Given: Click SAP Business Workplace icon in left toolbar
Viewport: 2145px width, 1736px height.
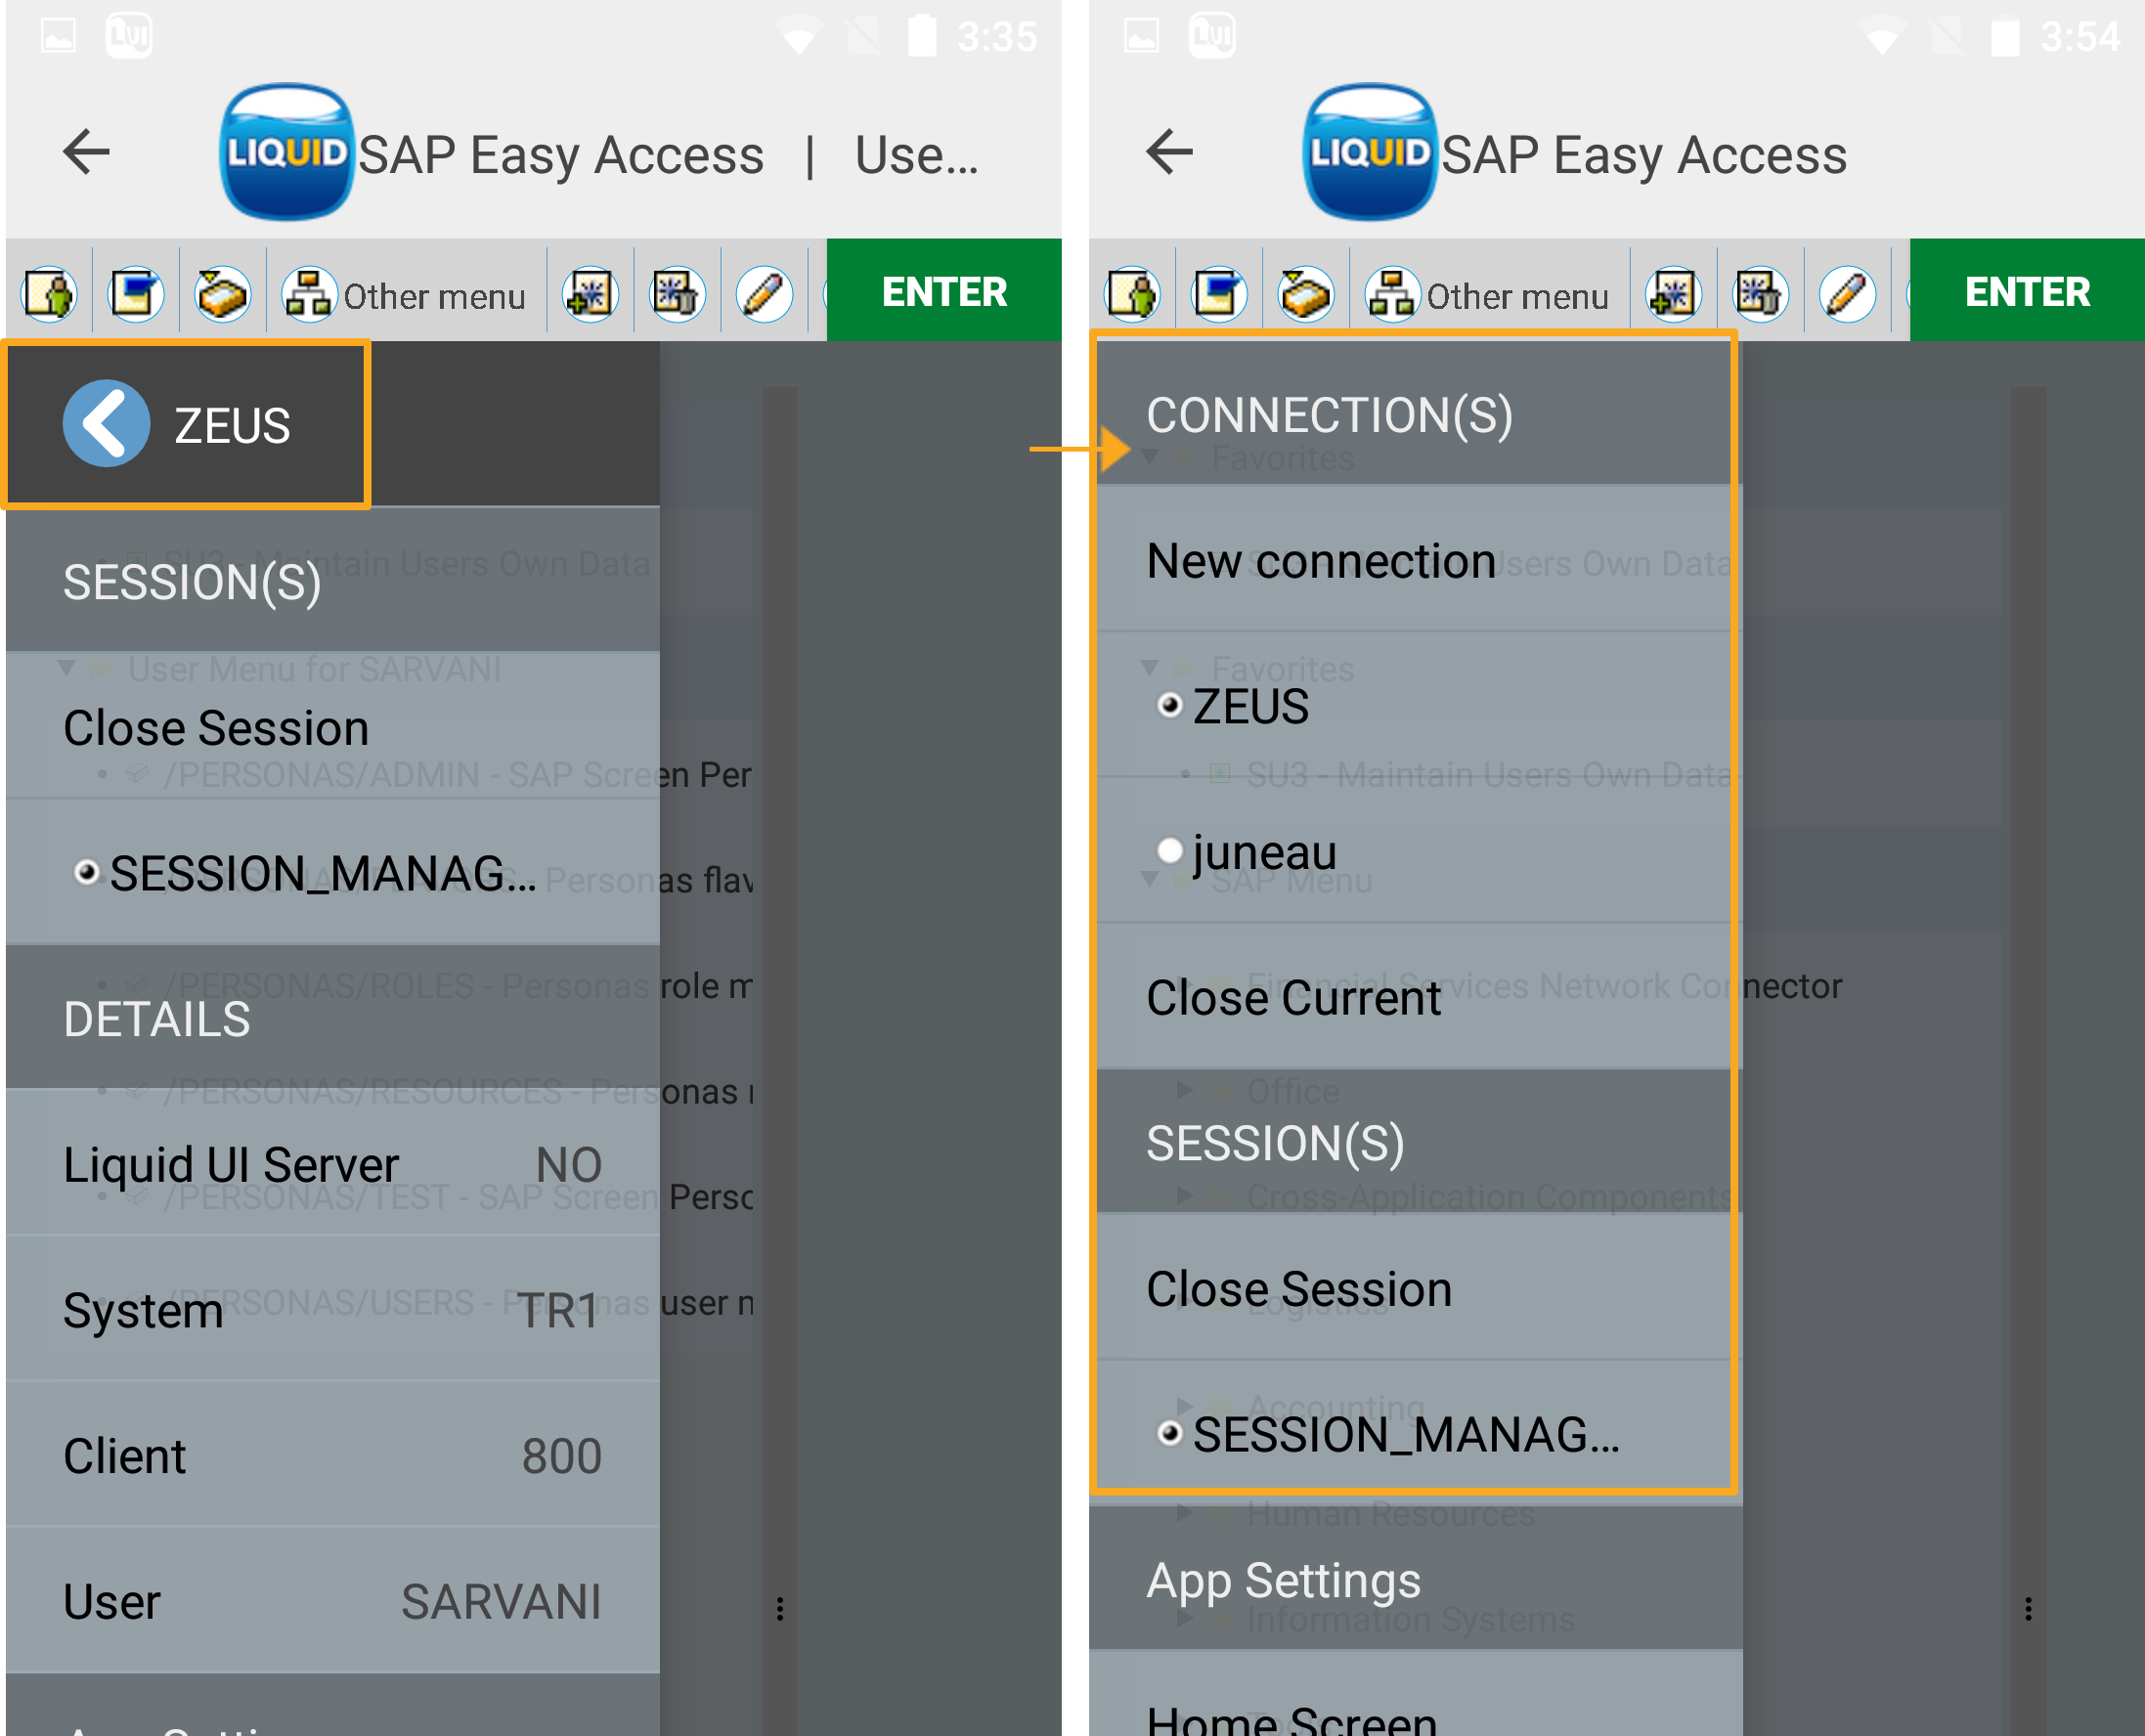Looking at the screenshot, I should [x=222, y=294].
